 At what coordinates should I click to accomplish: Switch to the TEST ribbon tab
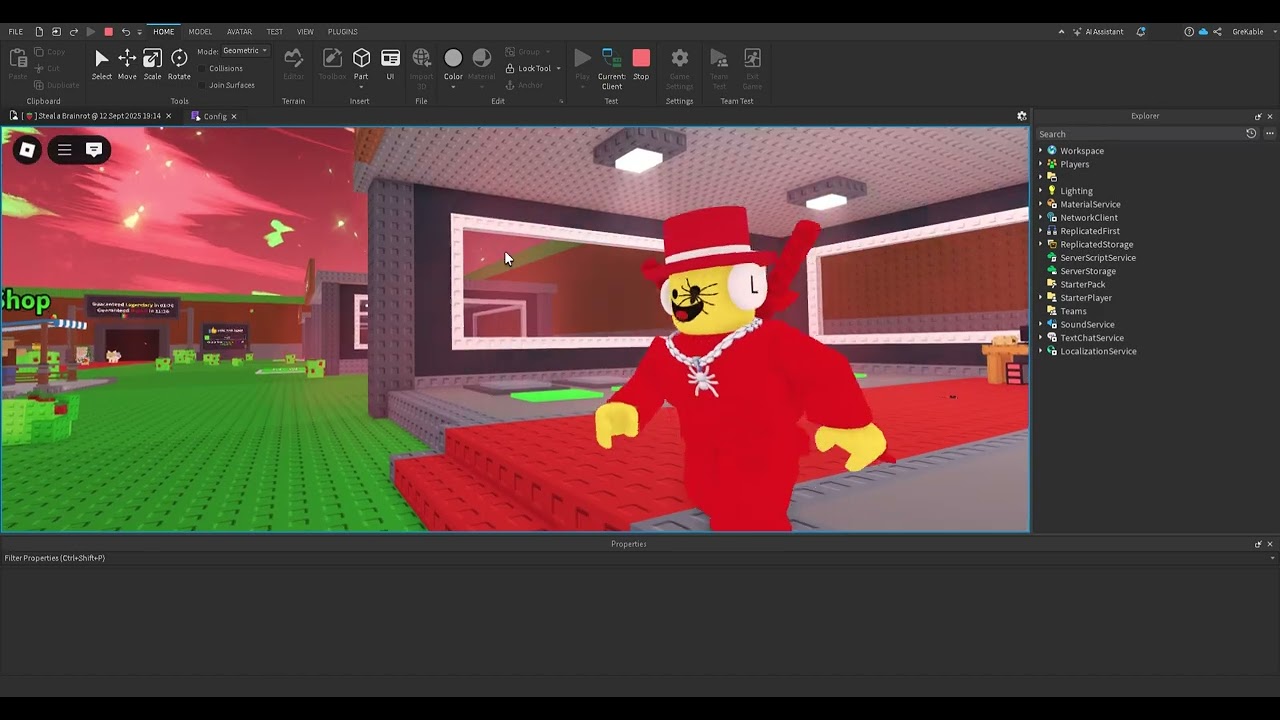click(x=274, y=31)
